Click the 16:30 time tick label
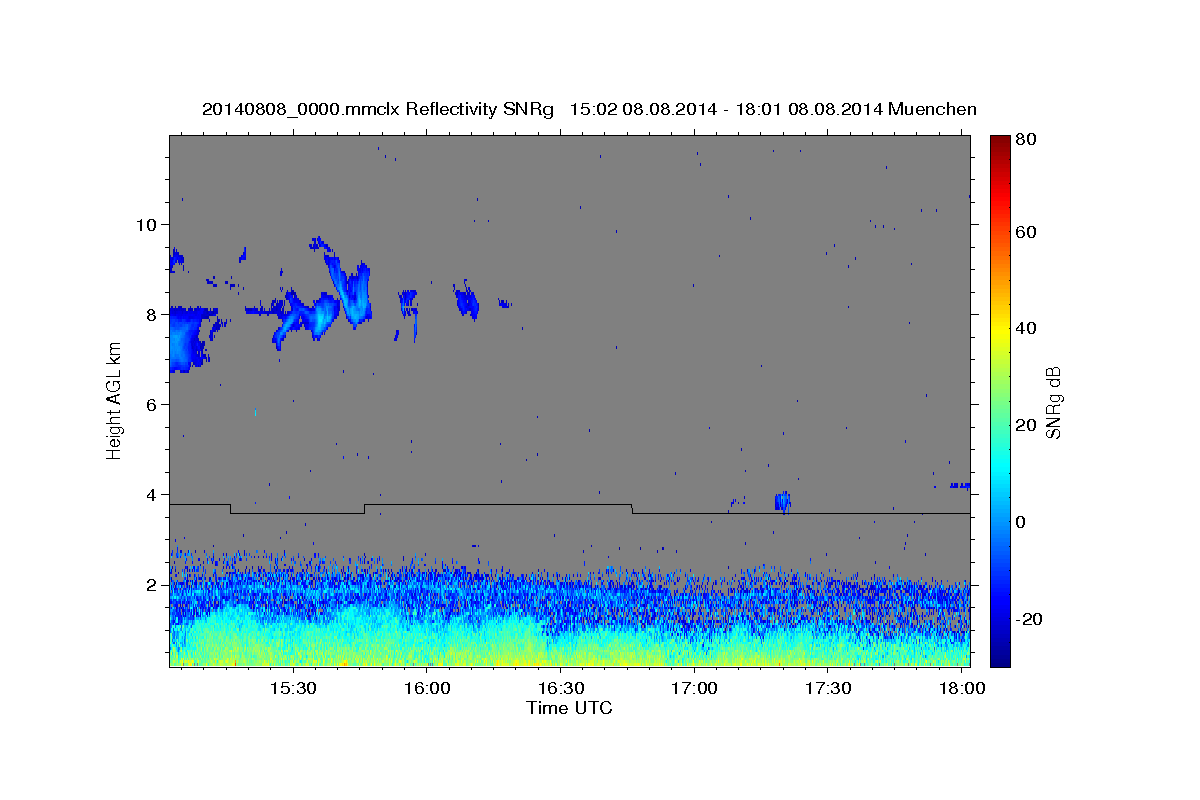1200x800 pixels. click(x=561, y=689)
